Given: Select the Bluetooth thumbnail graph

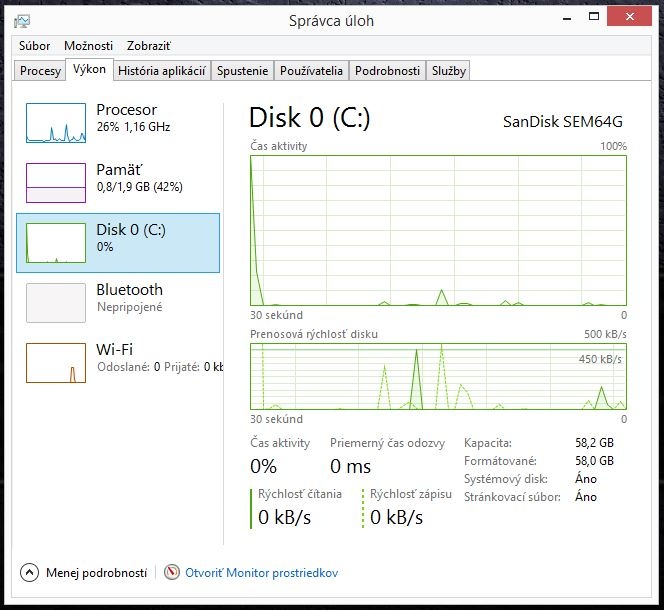Looking at the screenshot, I should [56, 303].
